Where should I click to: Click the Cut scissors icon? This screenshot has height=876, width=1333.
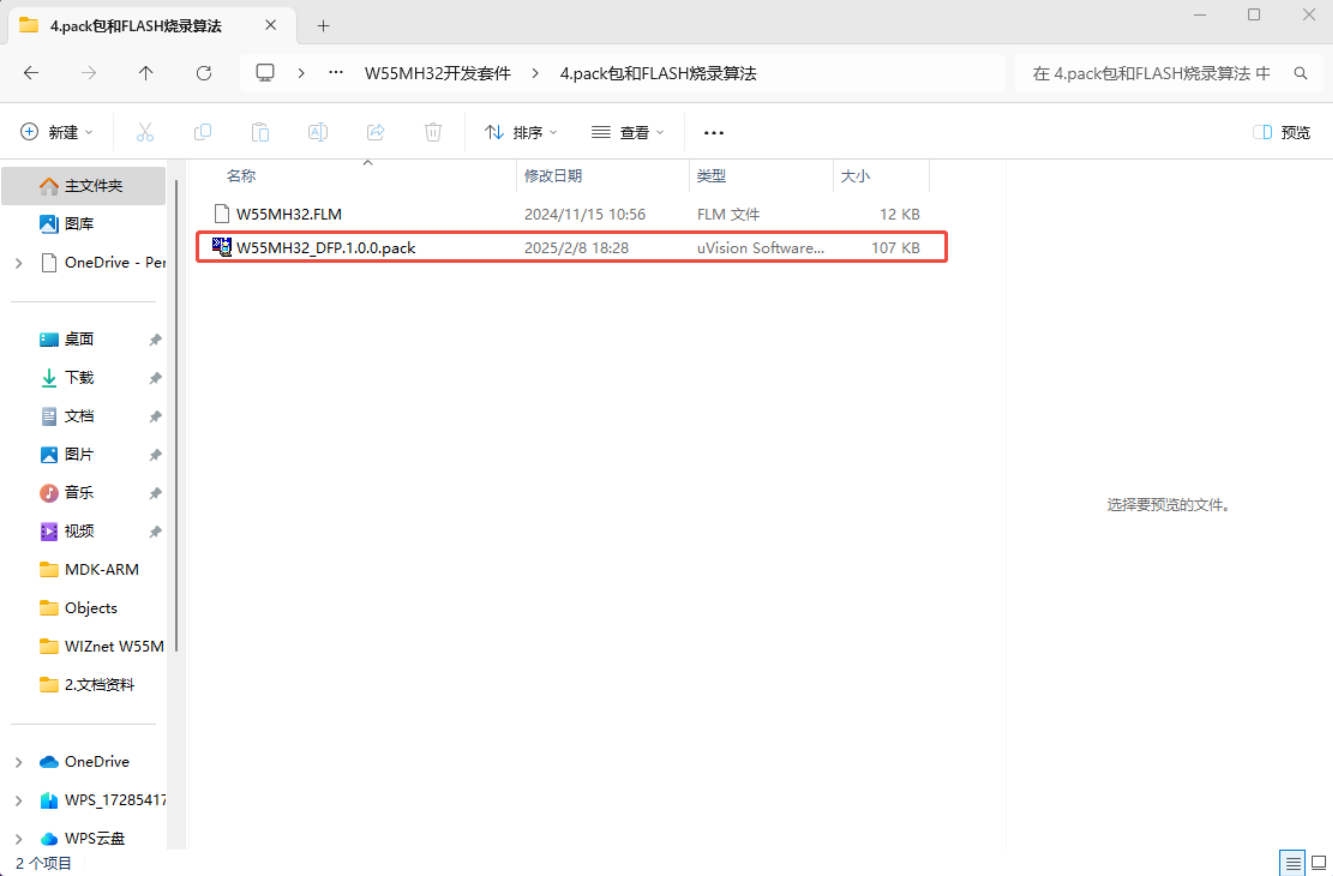point(145,132)
